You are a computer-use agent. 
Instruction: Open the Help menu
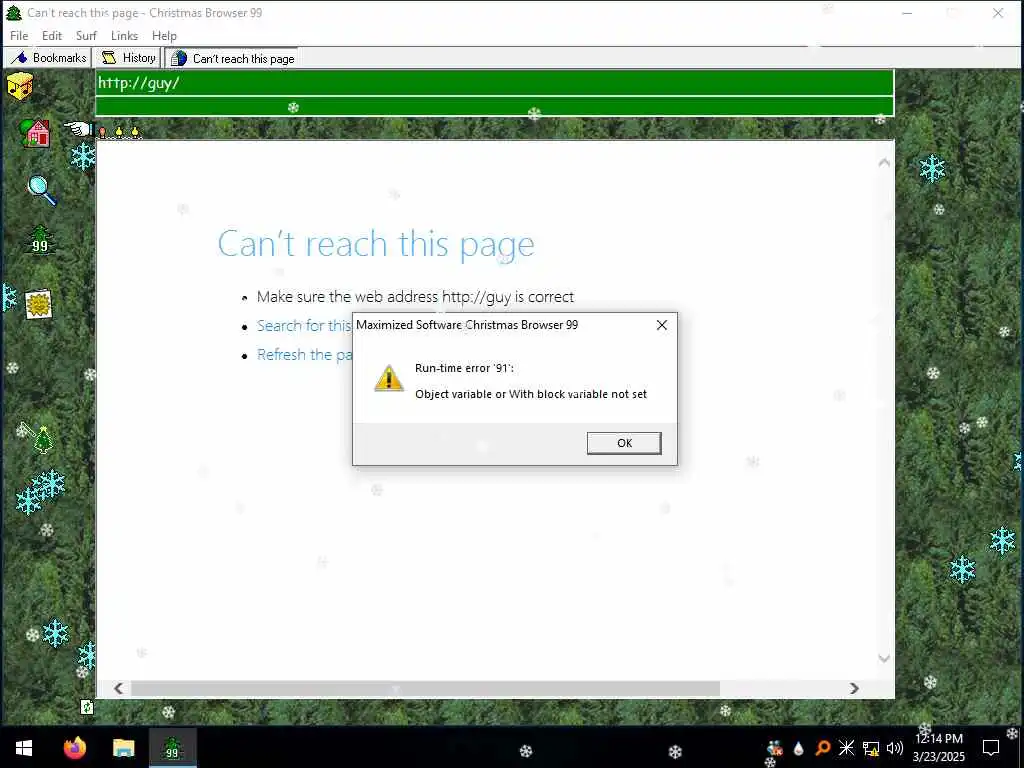point(164,35)
